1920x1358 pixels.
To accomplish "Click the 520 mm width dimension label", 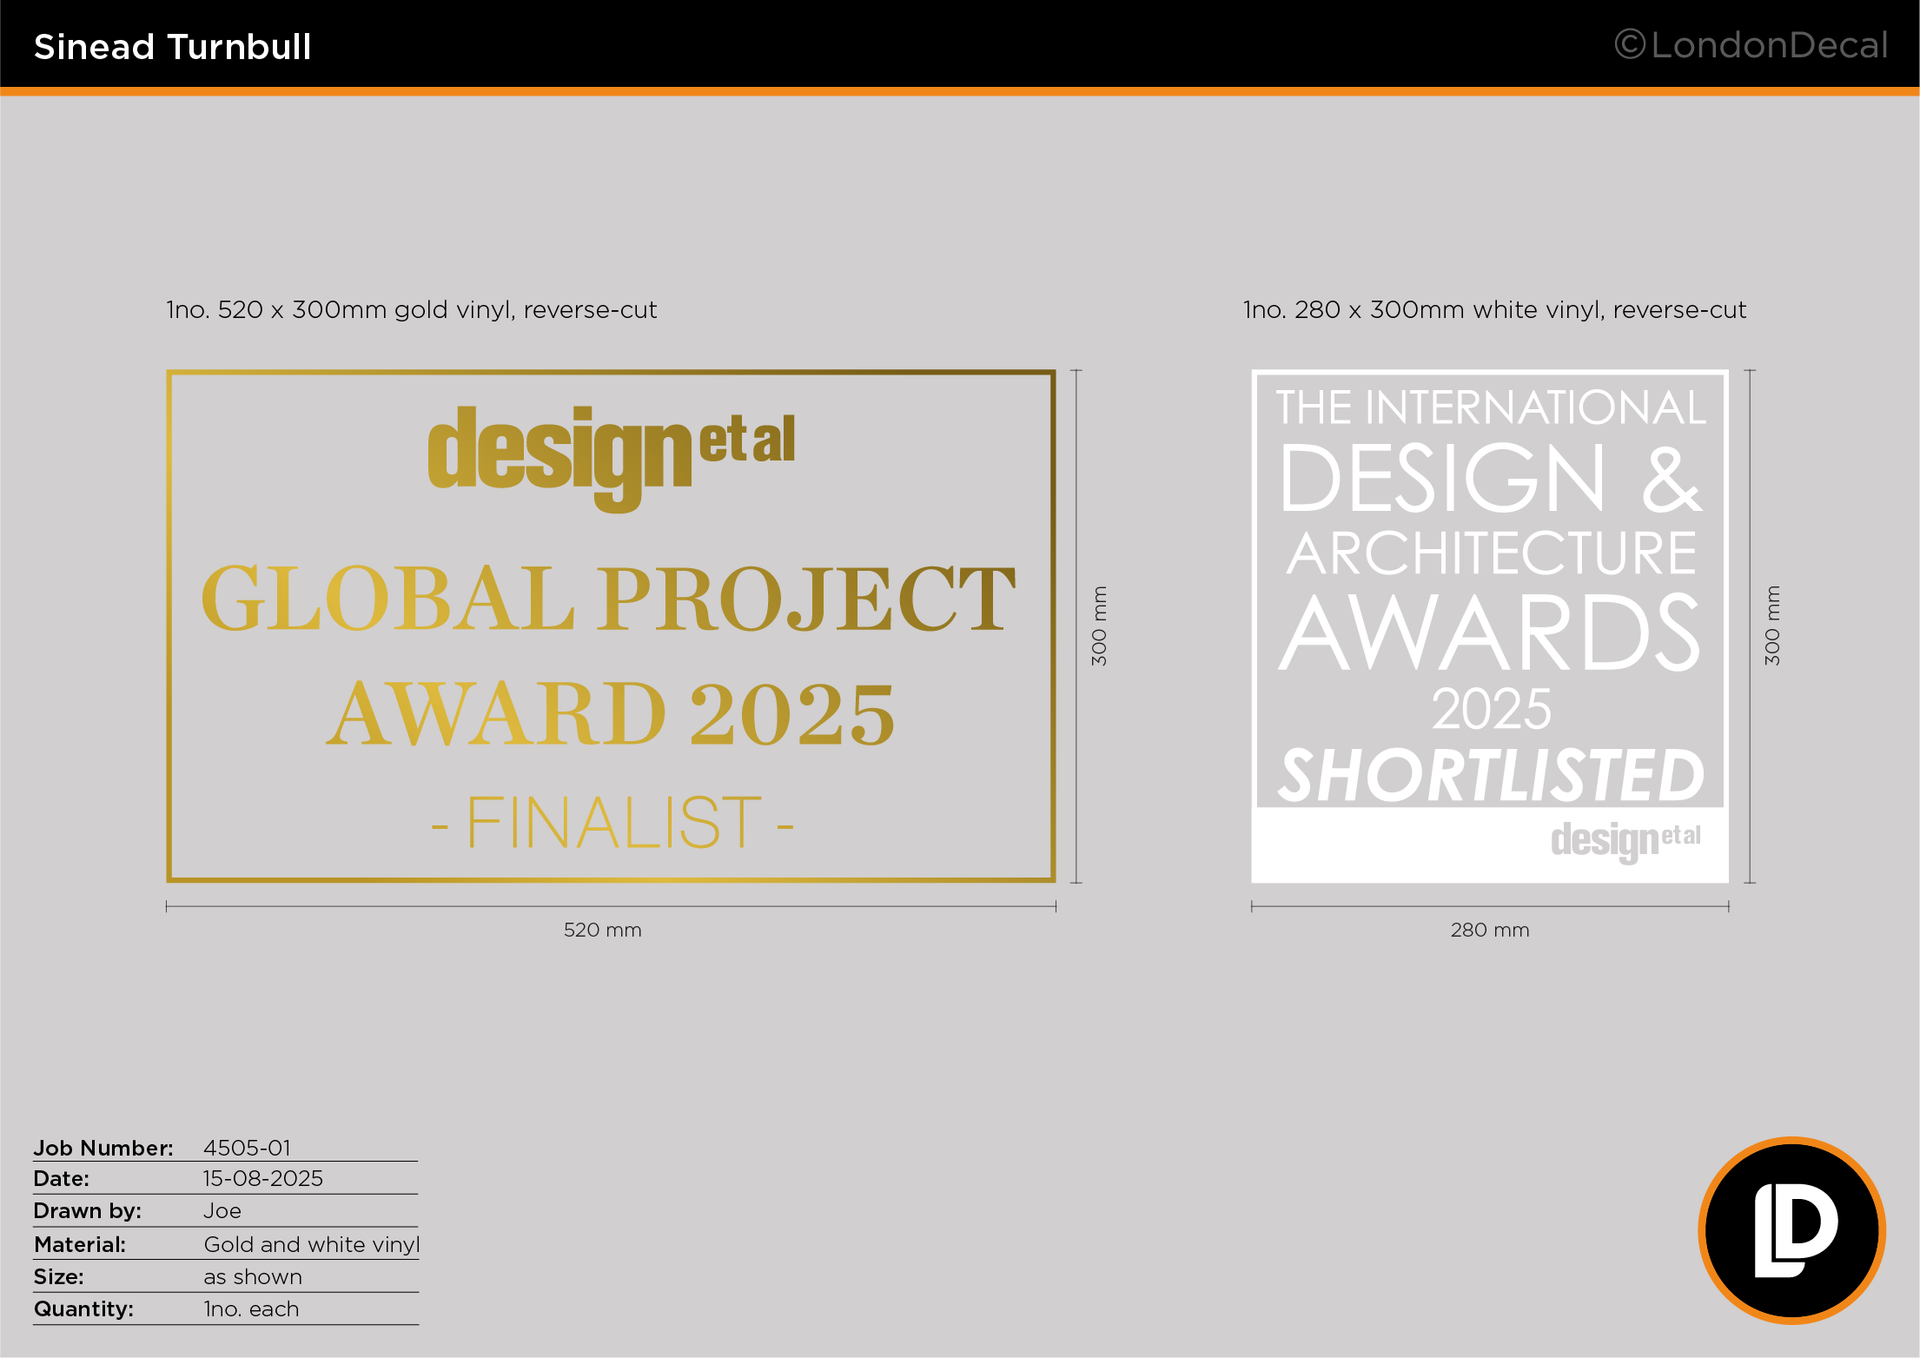I will click(x=602, y=930).
